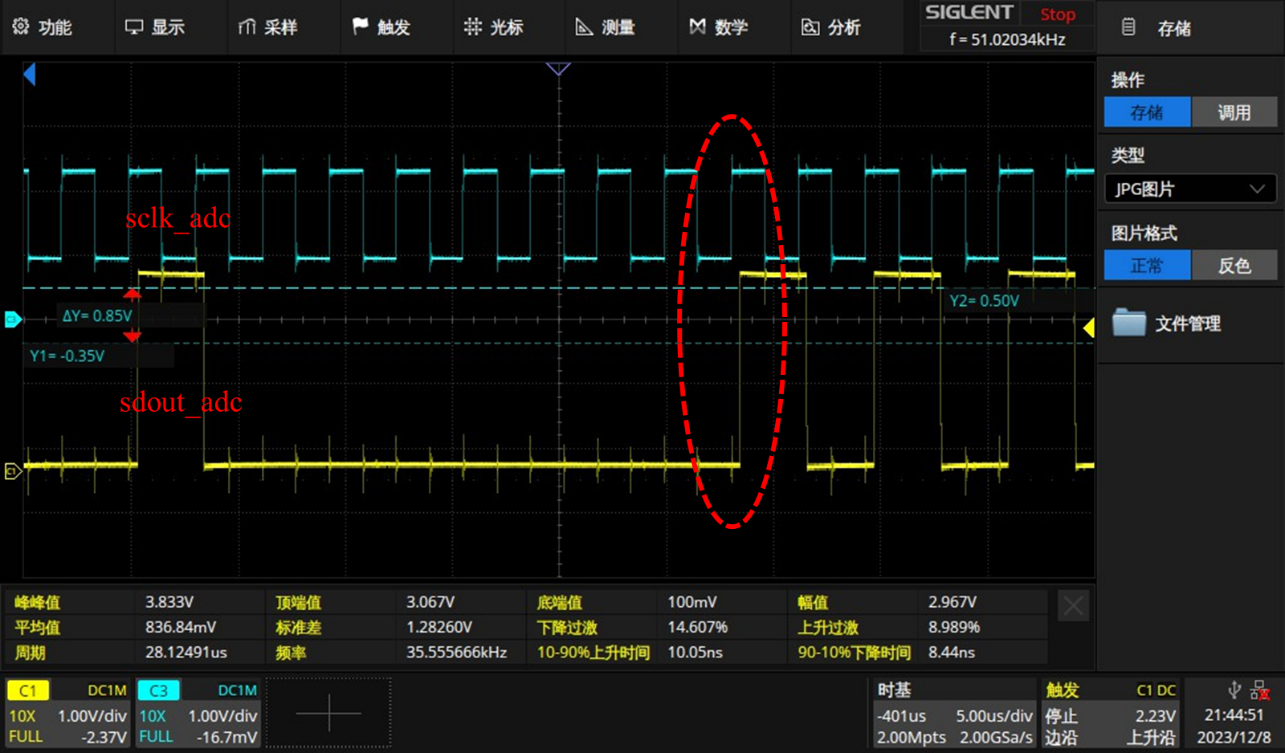
Task: Click the C3 channel level indicator on left edge
Action: point(12,319)
